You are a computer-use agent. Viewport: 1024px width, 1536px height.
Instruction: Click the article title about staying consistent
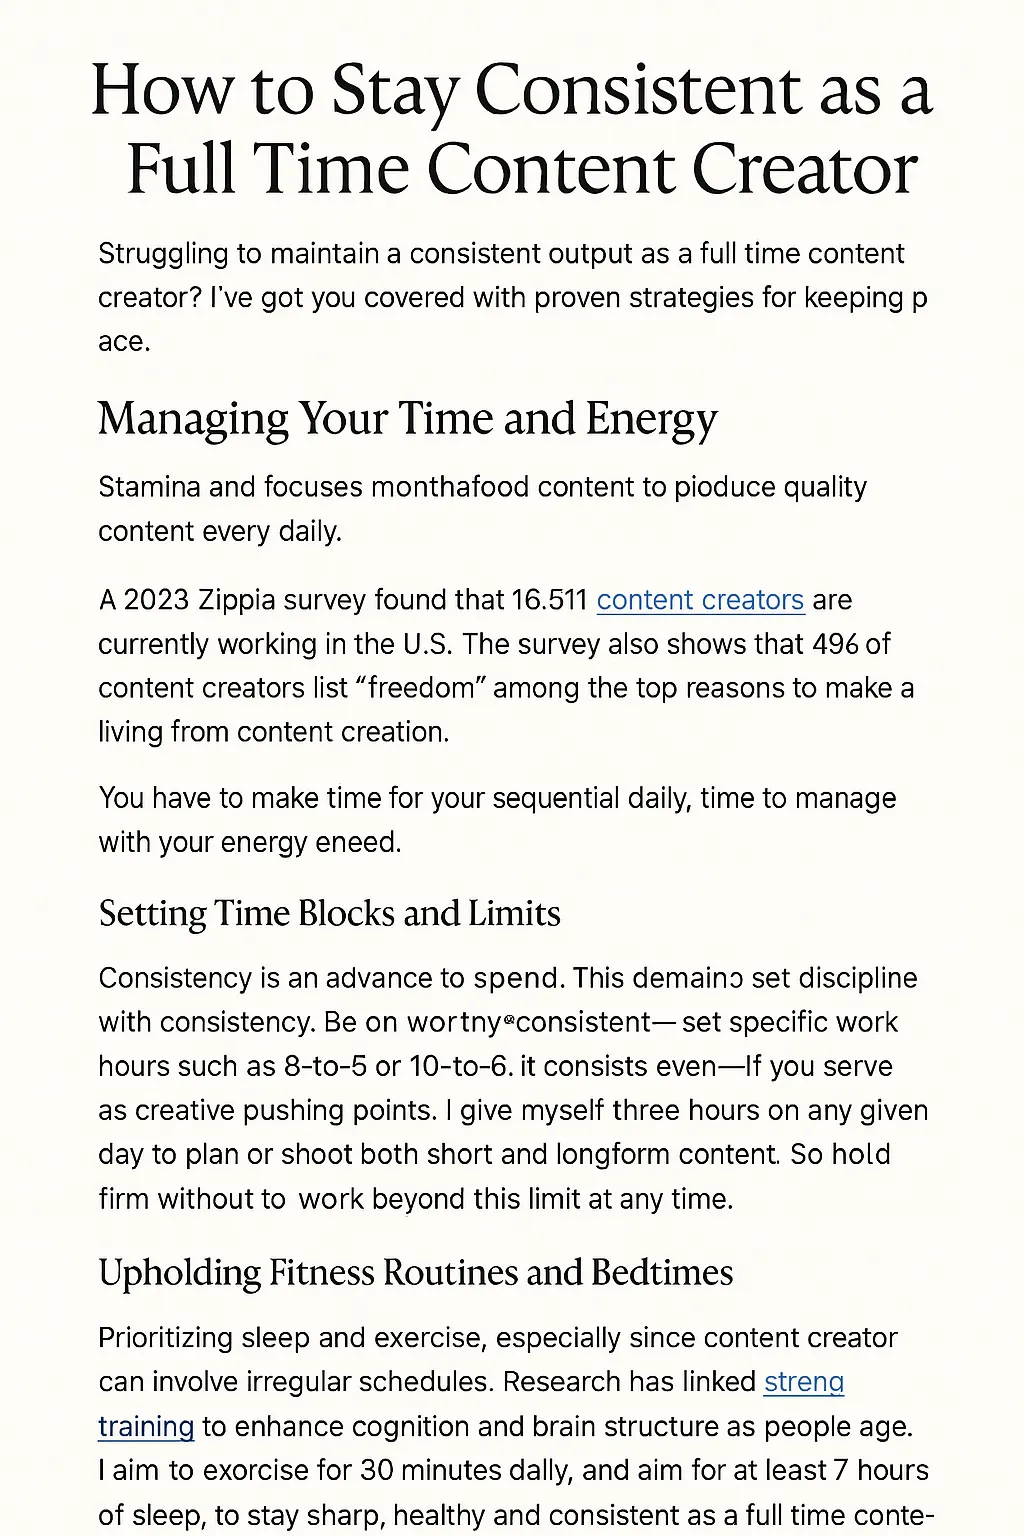click(x=512, y=129)
